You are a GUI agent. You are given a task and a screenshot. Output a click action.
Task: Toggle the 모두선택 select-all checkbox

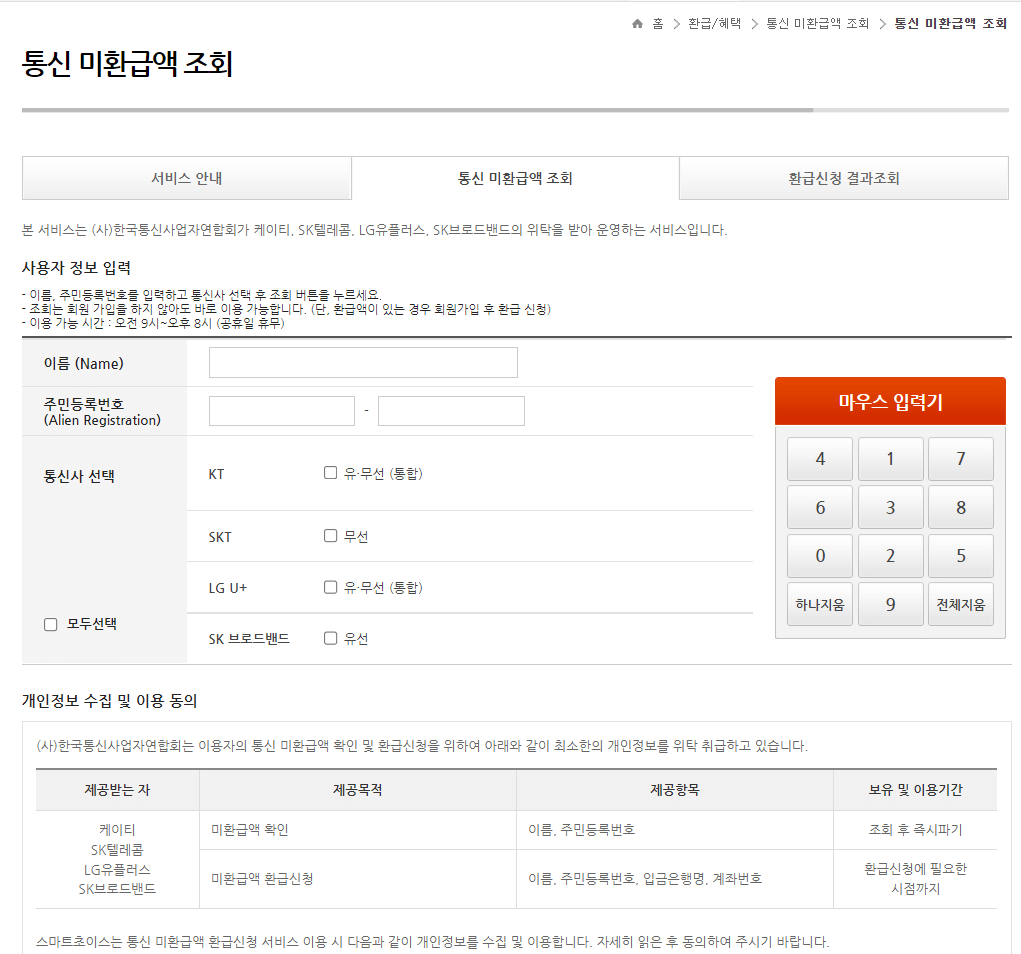[x=49, y=623]
